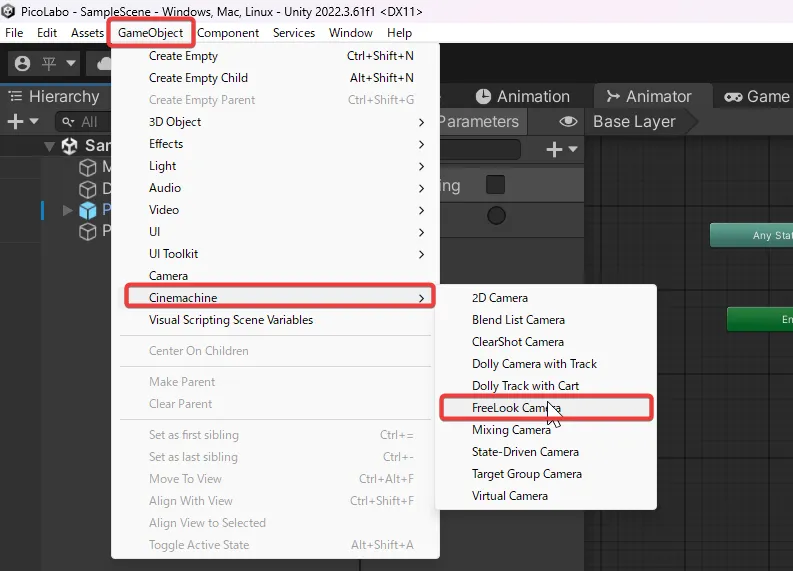Select the last cube GameObject icon
Screen dimensions: 793x571
point(87,232)
